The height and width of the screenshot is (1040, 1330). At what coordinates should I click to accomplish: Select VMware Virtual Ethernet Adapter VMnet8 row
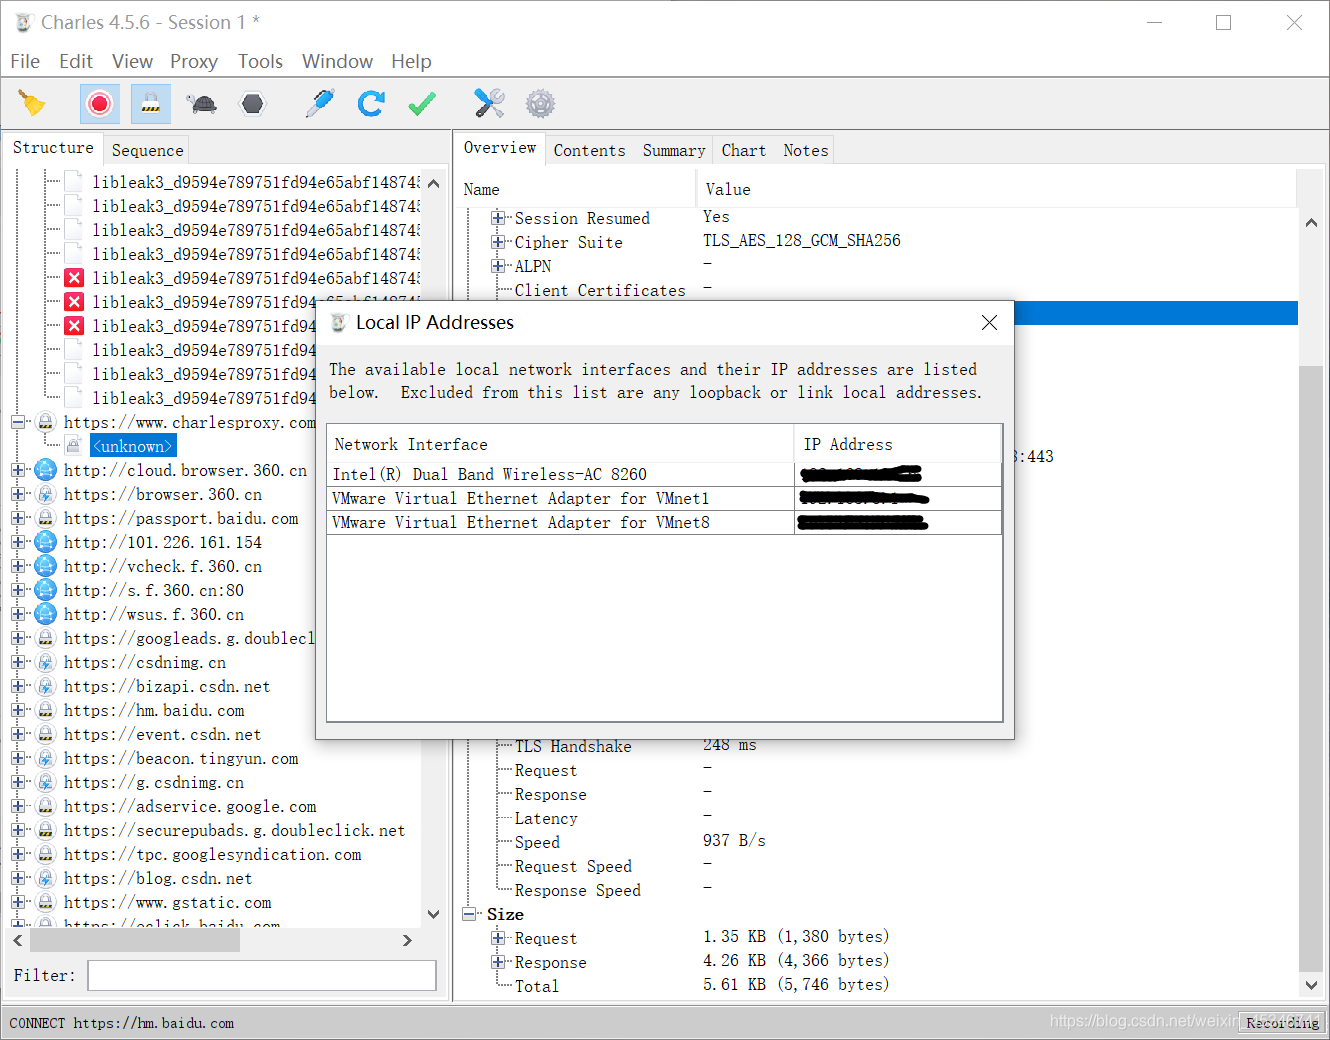coord(664,522)
